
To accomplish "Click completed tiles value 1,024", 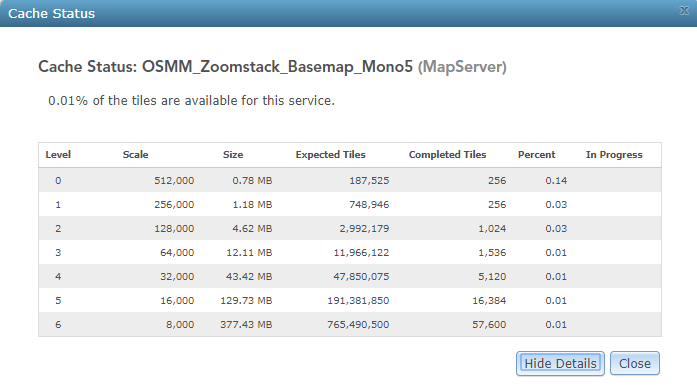I will pyautogui.click(x=492, y=228).
